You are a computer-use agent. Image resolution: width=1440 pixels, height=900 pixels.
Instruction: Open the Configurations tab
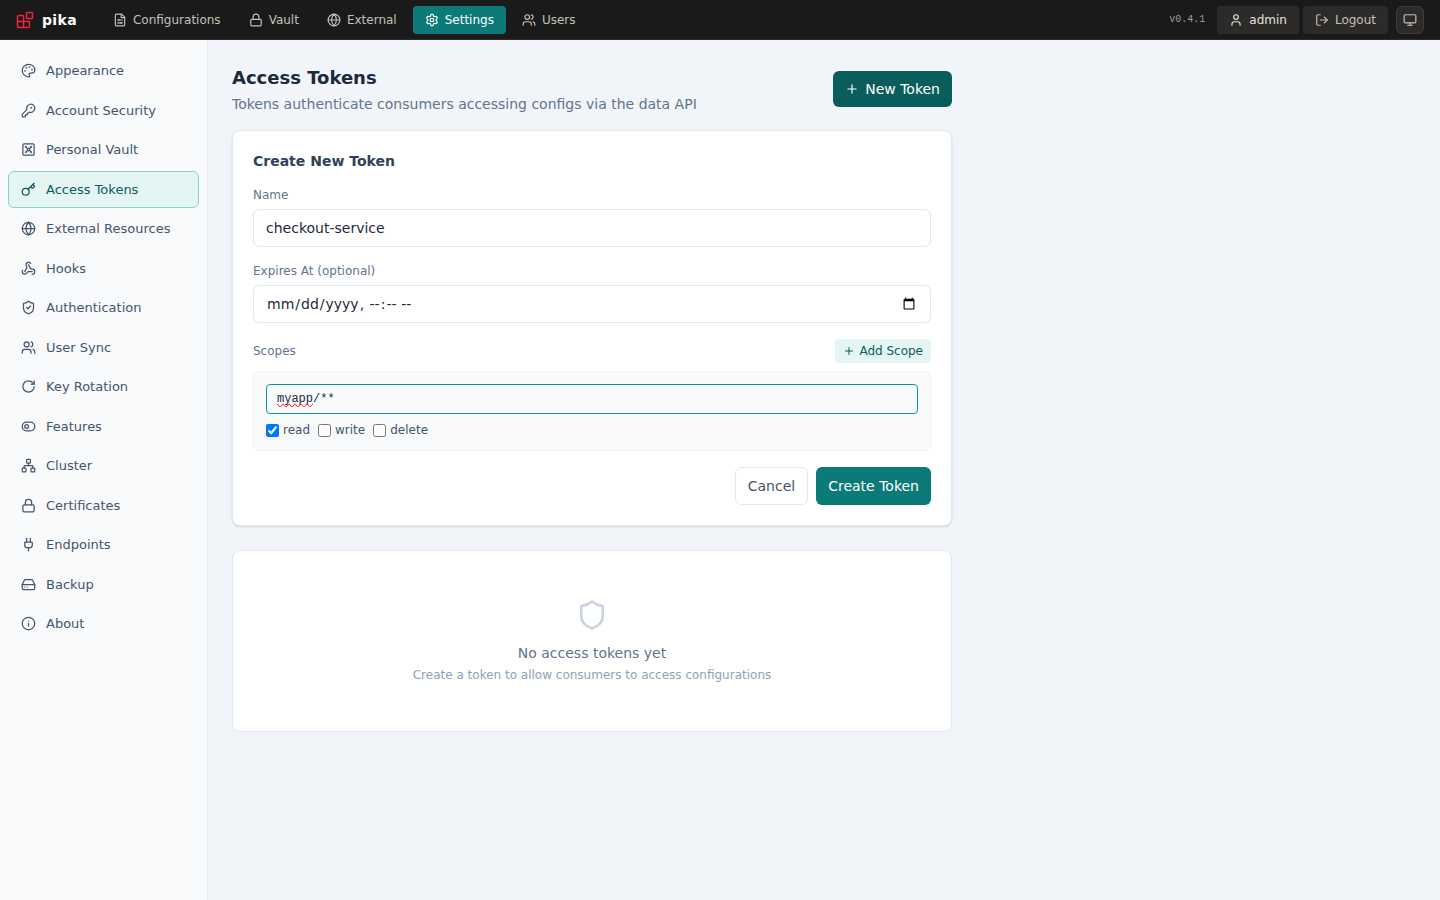(167, 20)
